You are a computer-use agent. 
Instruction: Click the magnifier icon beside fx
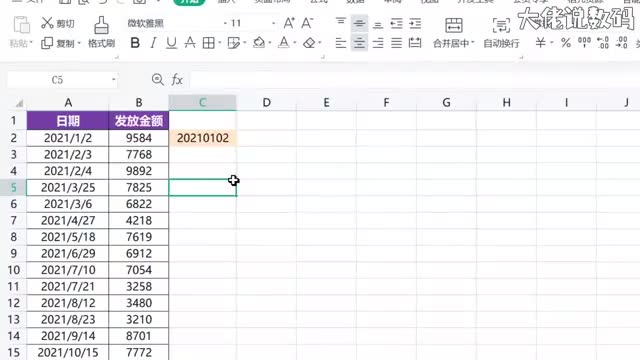click(x=158, y=80)
